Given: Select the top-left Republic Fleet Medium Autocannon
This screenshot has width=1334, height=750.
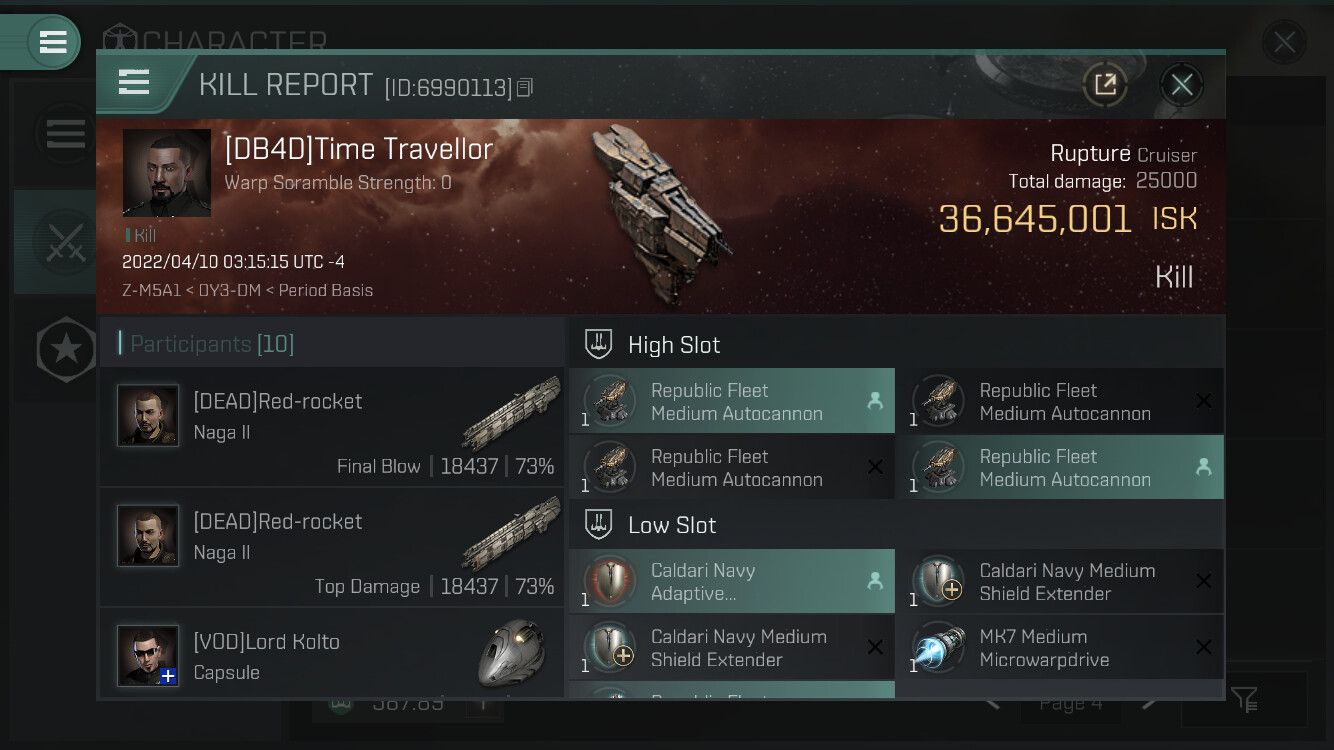Looking at the screenshot, I should (x=732, y=401).
